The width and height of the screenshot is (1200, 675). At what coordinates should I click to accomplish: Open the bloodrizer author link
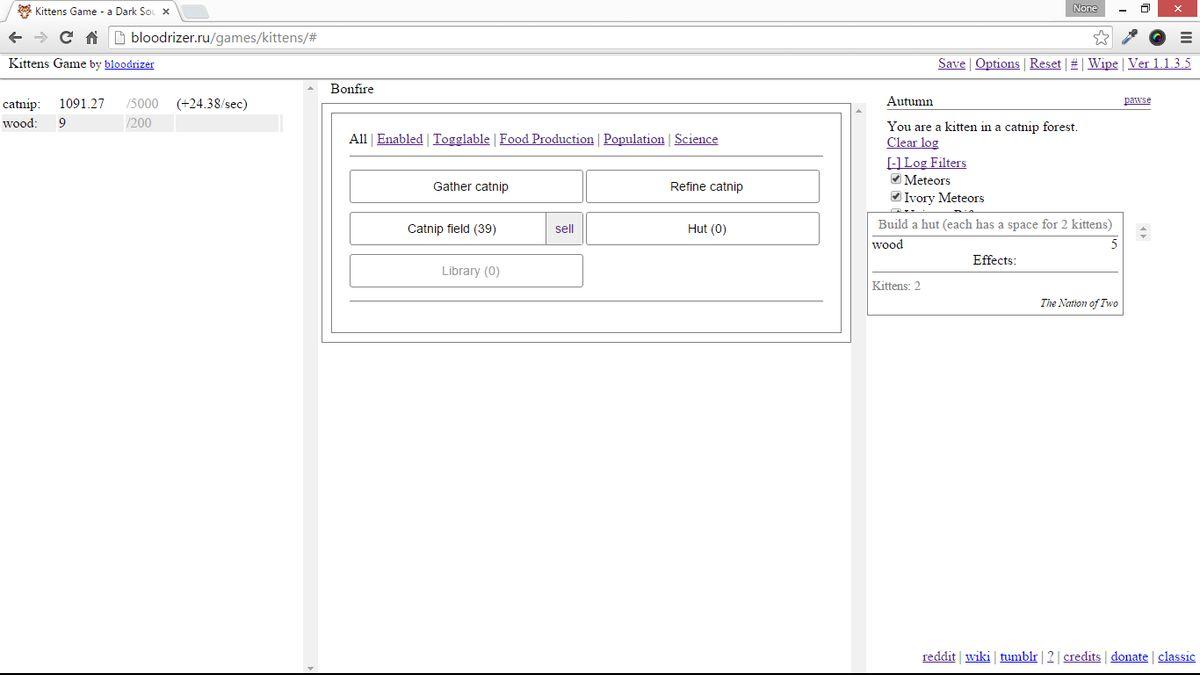[129, 64]
